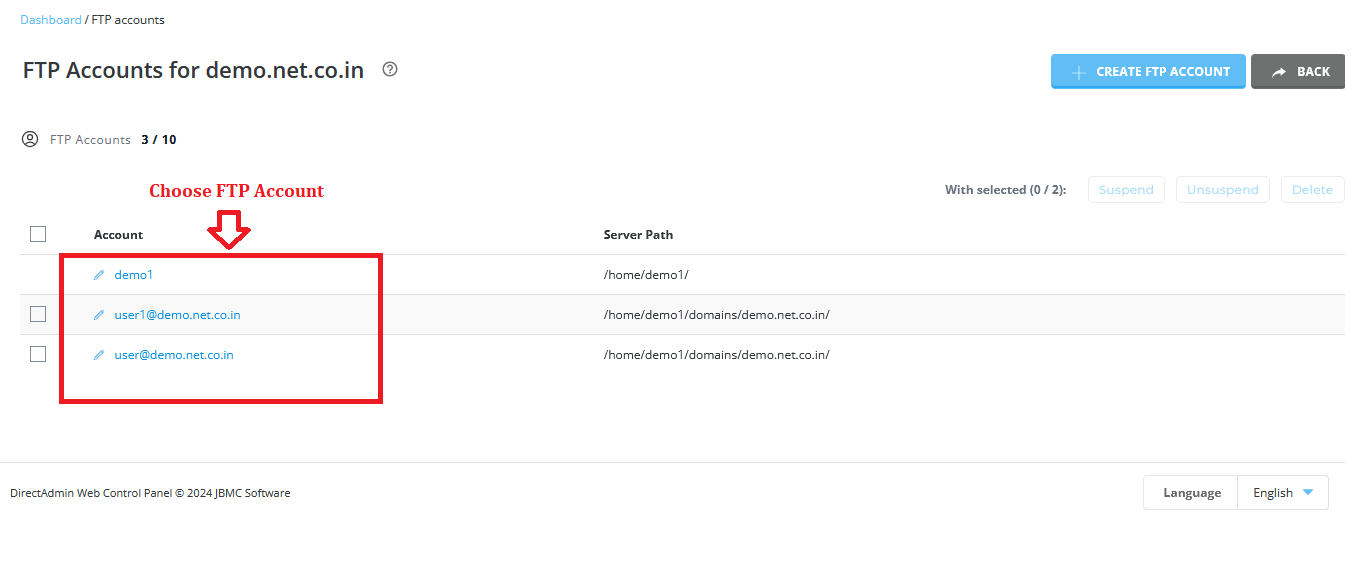Check the box for user1@demo.net.co.in row

coord(38,314)
